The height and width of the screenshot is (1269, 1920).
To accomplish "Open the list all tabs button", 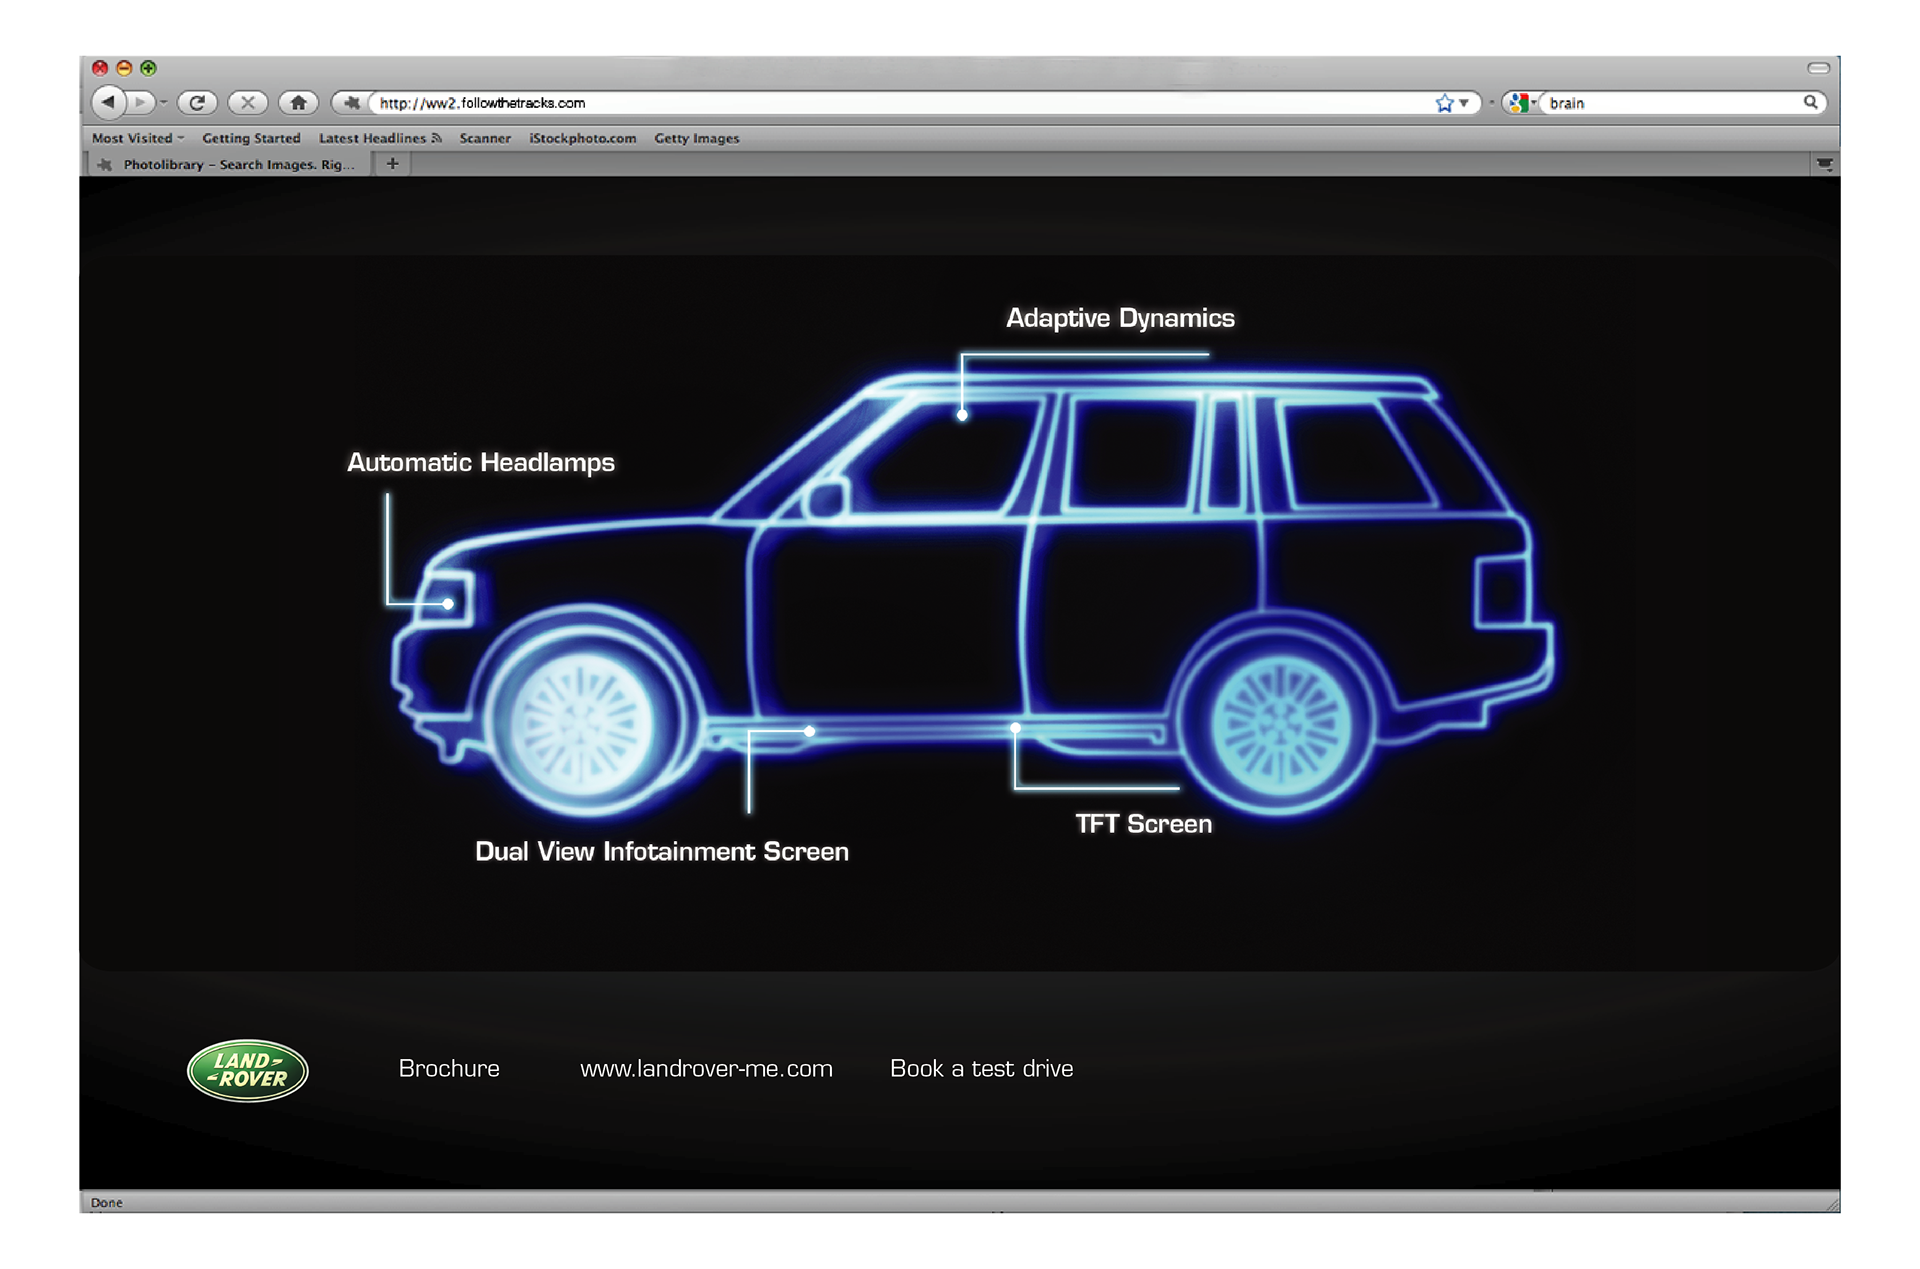I will point(1825,164).
